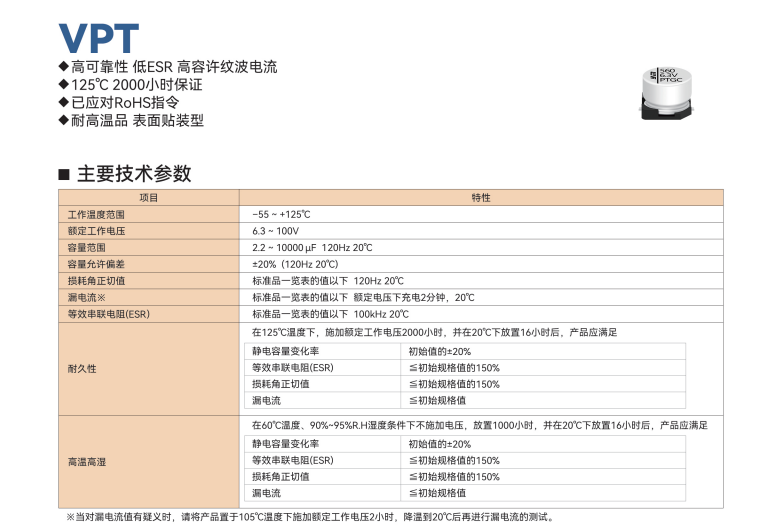Select the 特性 column header
The width and height of the screenshot is (778, 532).
pyautogui.click(x=481, y=198)
